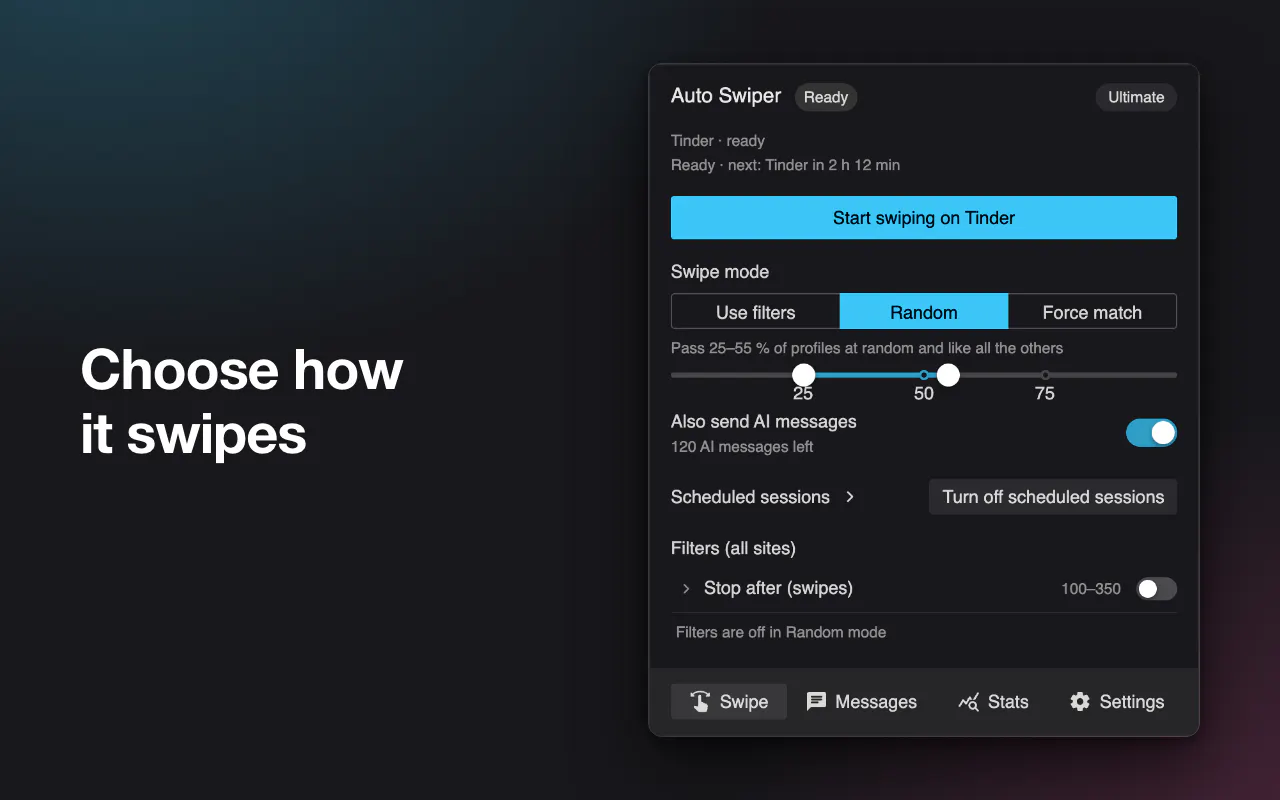Click the Ready status badge

826,97
